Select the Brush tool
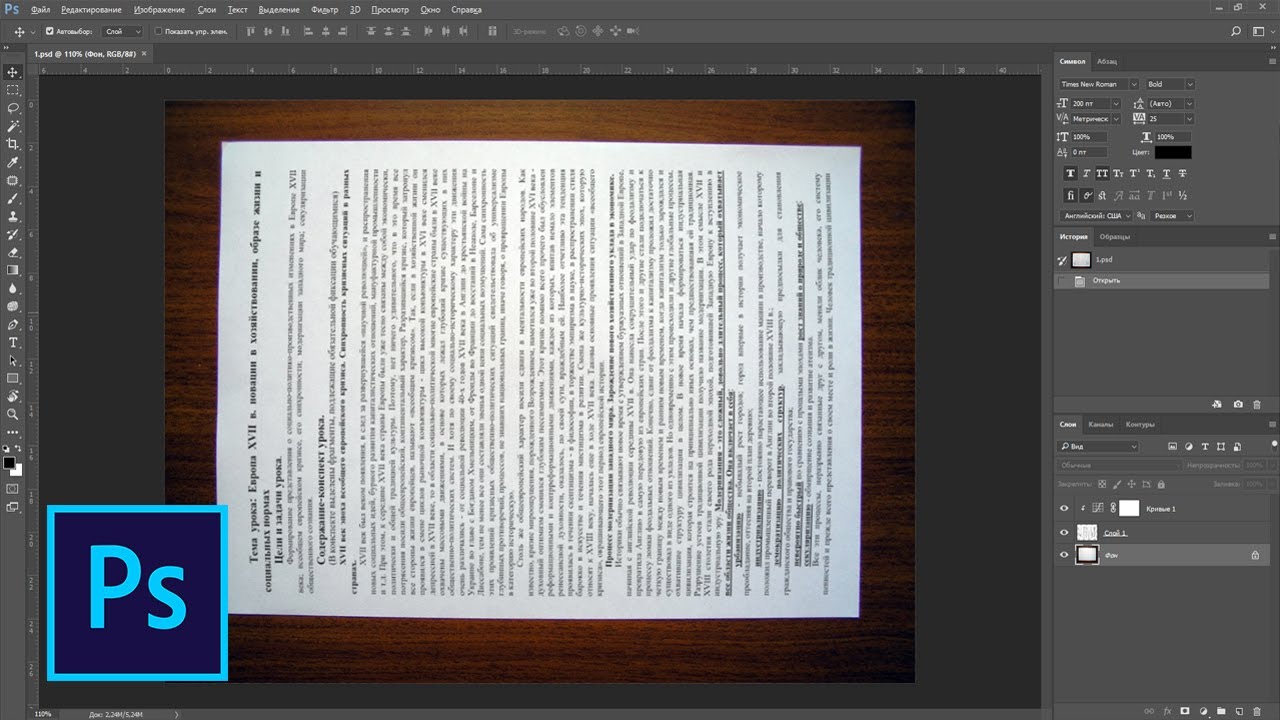The width and height of the screenshot is (1280, 720). pos(13,198)
